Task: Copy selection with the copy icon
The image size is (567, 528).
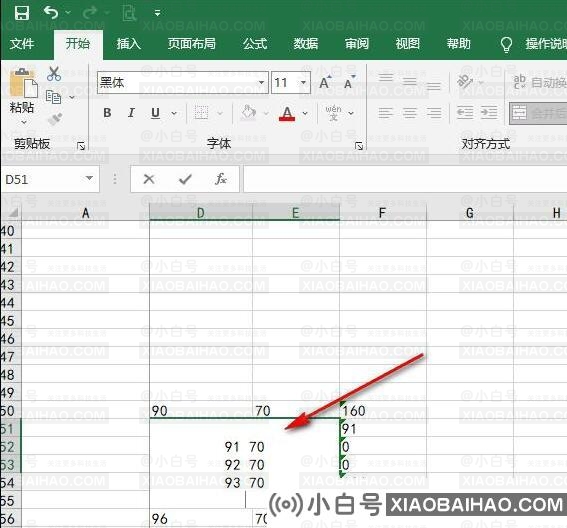Action: 54,97
